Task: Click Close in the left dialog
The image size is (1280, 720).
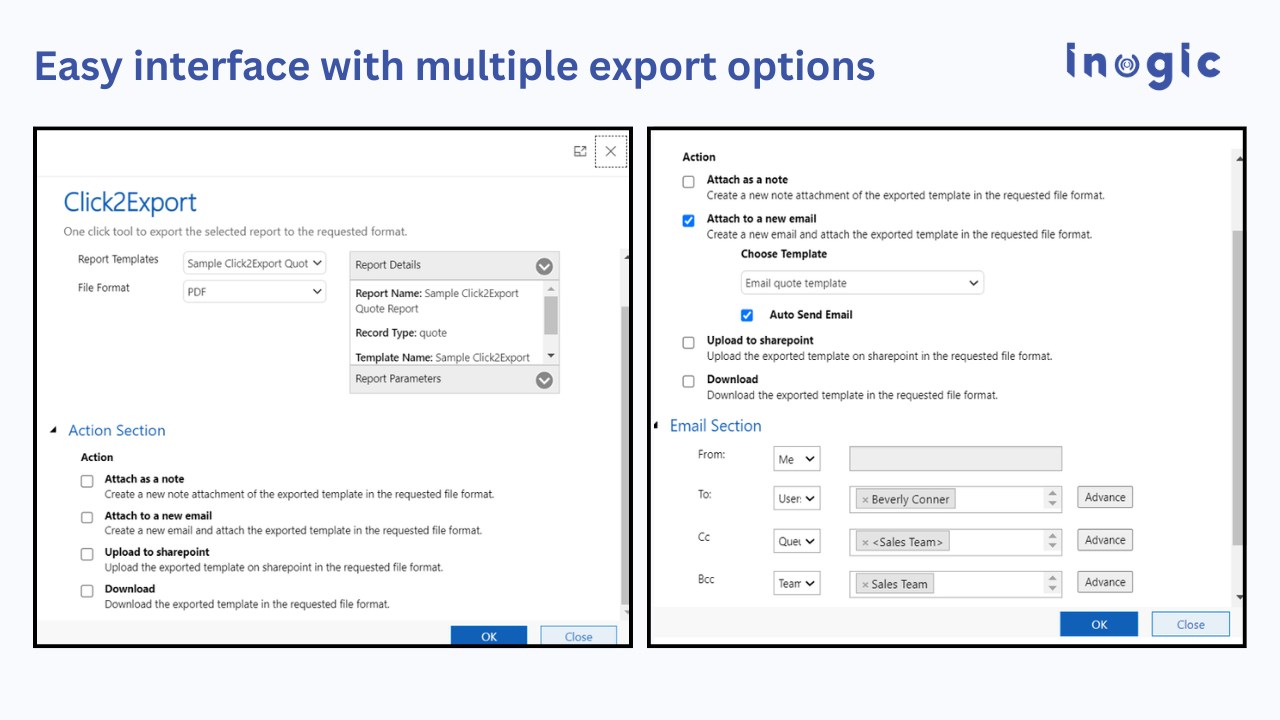Action: [579, 636]
